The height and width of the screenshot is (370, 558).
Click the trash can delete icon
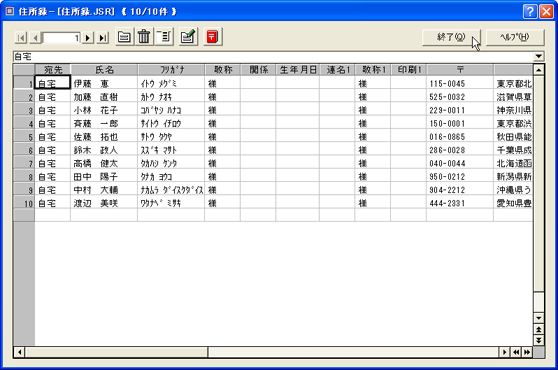point(144,37)
